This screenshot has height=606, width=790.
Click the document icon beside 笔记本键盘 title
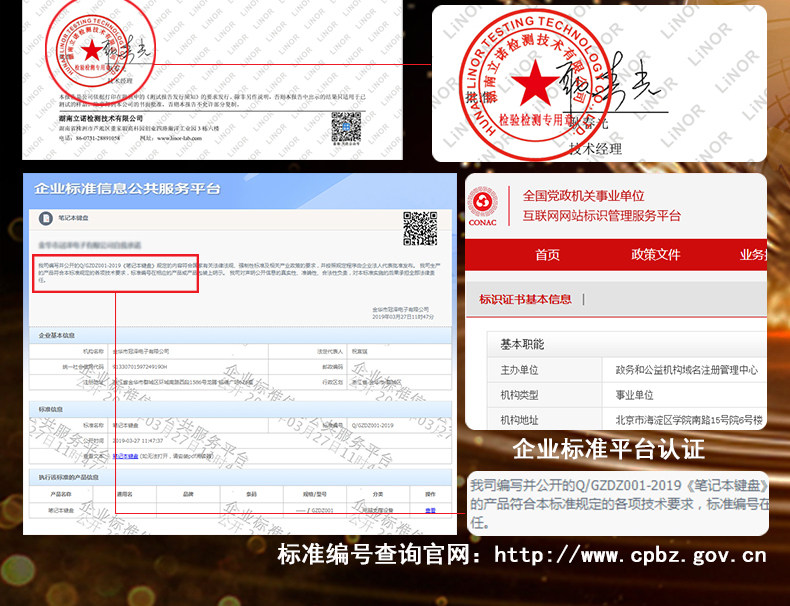click(46, 219)
